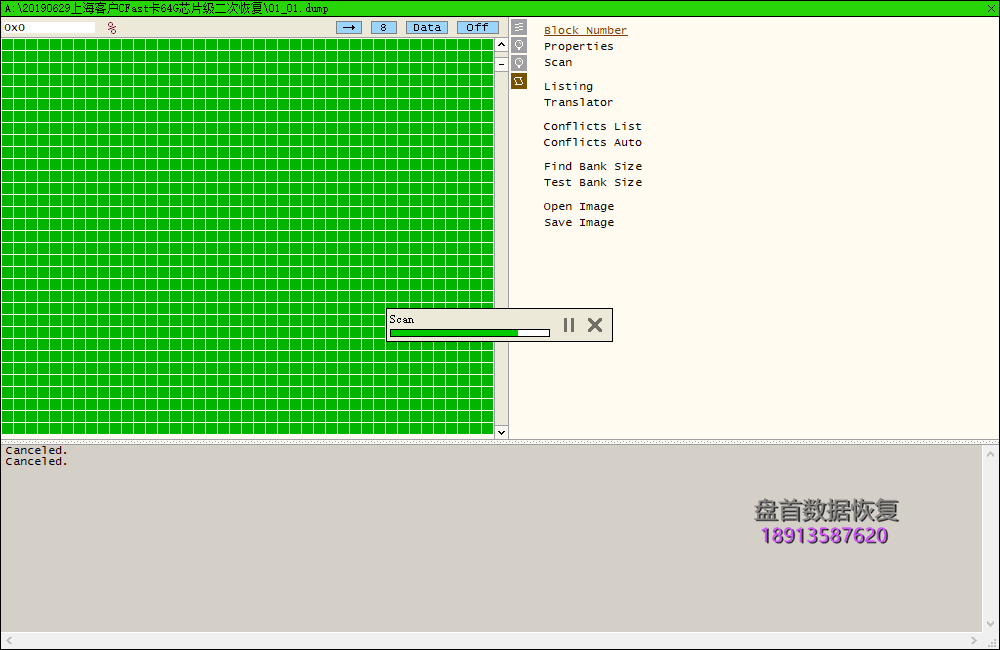Click the block map scroll-up arrow
This screenshot has width=1000, height=650.
[501, 45]
